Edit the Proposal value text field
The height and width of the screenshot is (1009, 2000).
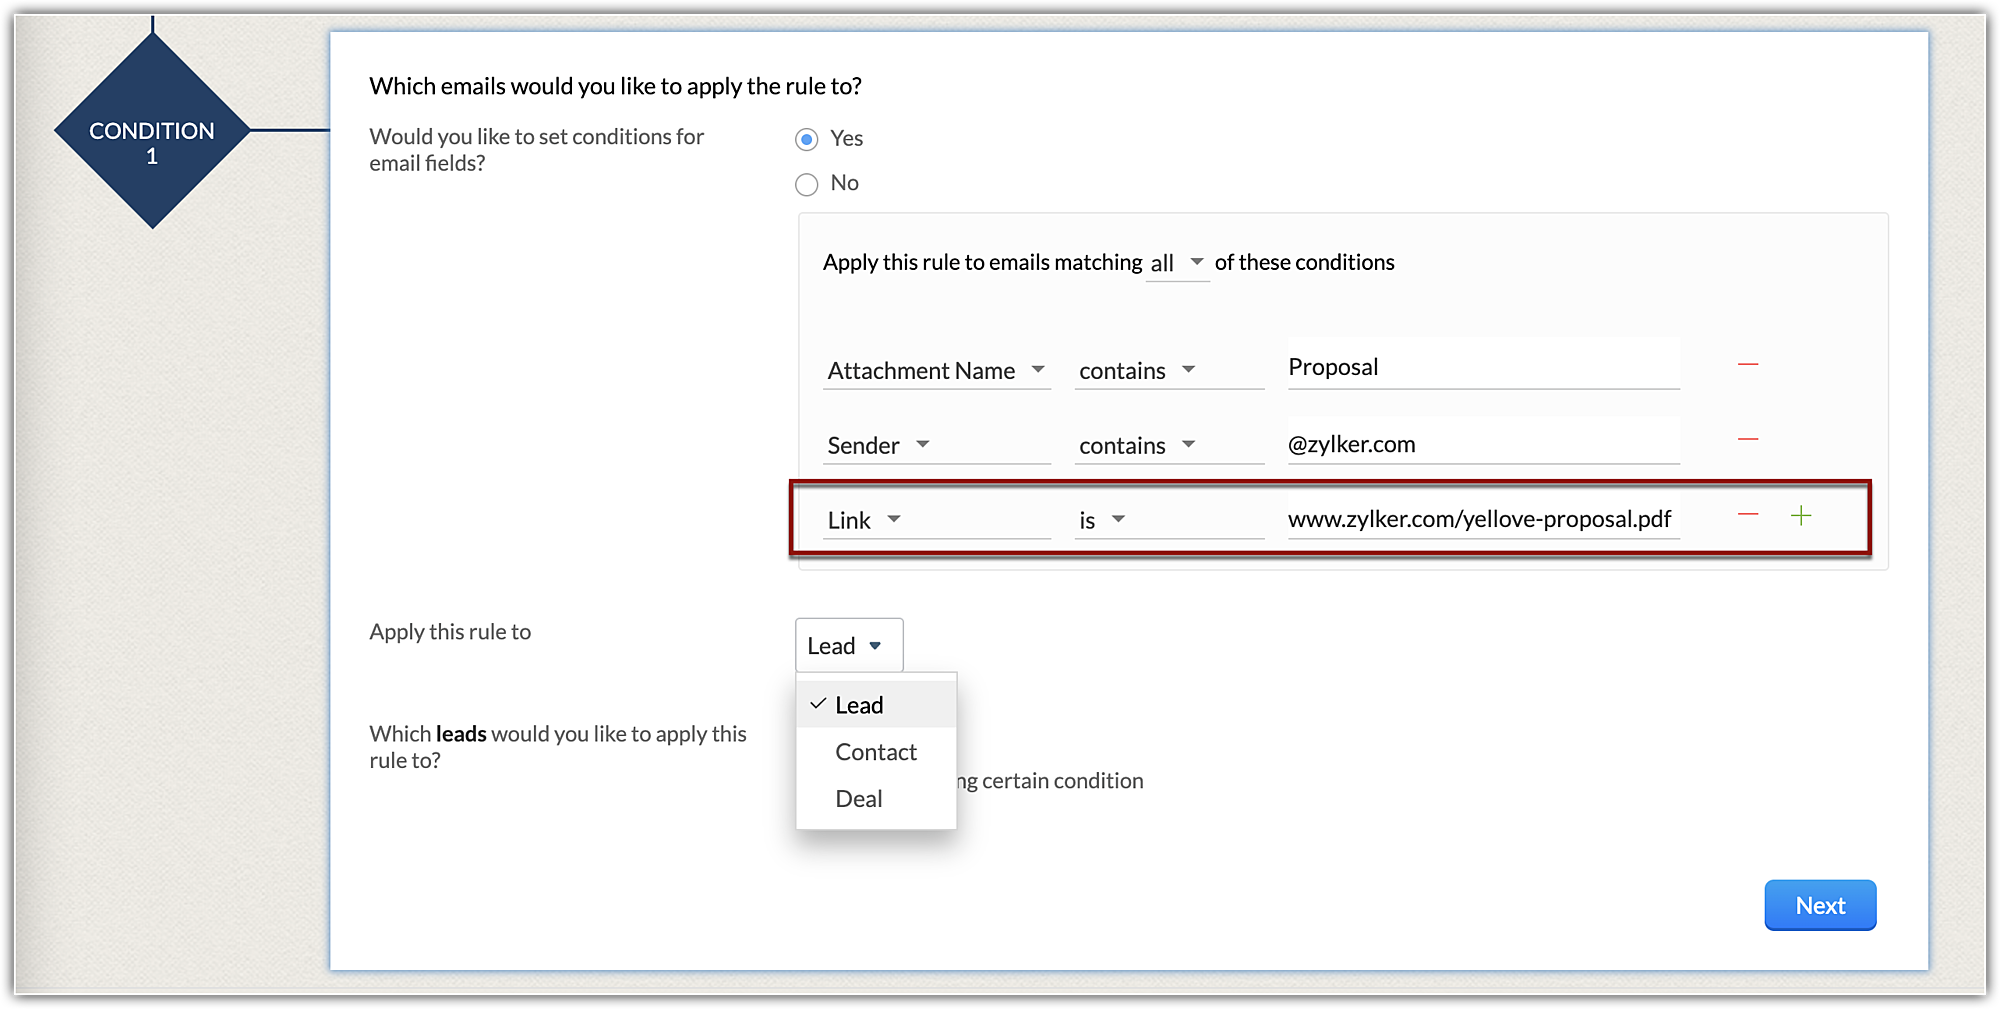coord(1482,368)
